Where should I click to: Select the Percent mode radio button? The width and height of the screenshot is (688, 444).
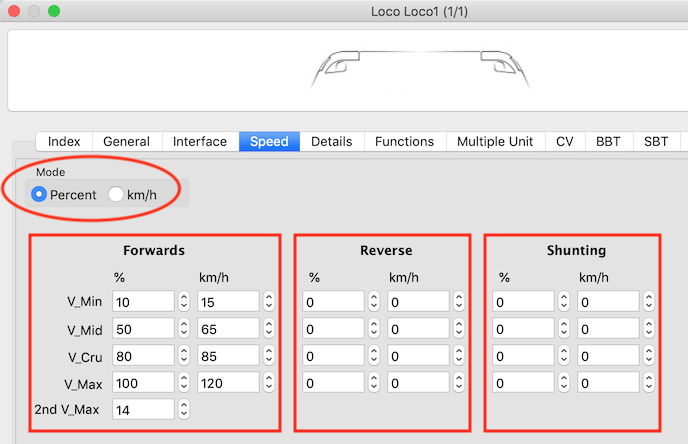tap(40, 194)
